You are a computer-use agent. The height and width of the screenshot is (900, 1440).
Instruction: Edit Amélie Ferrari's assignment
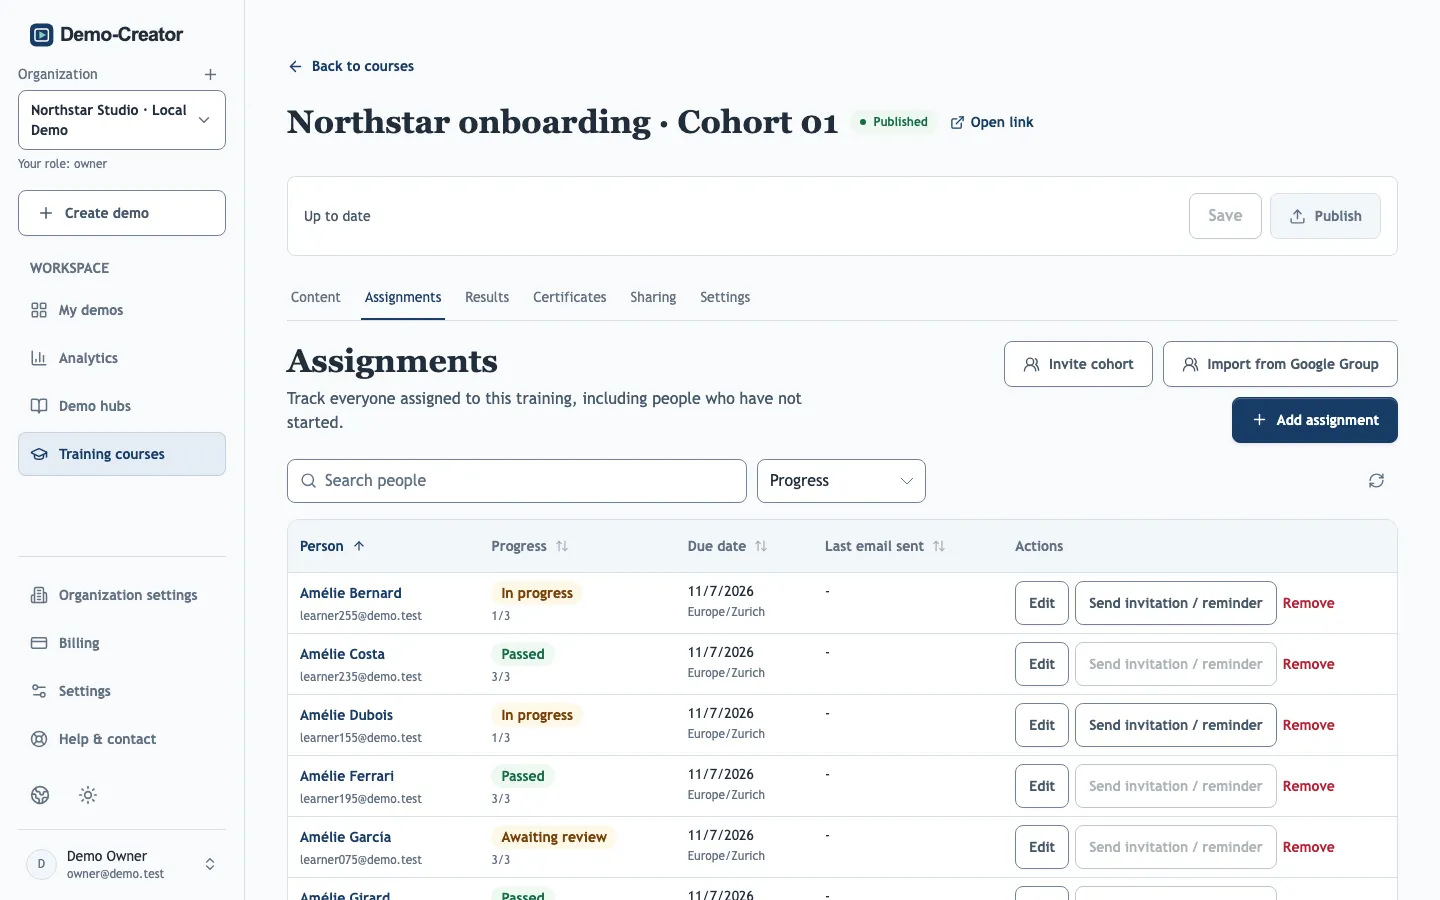tap(1042, 786)
